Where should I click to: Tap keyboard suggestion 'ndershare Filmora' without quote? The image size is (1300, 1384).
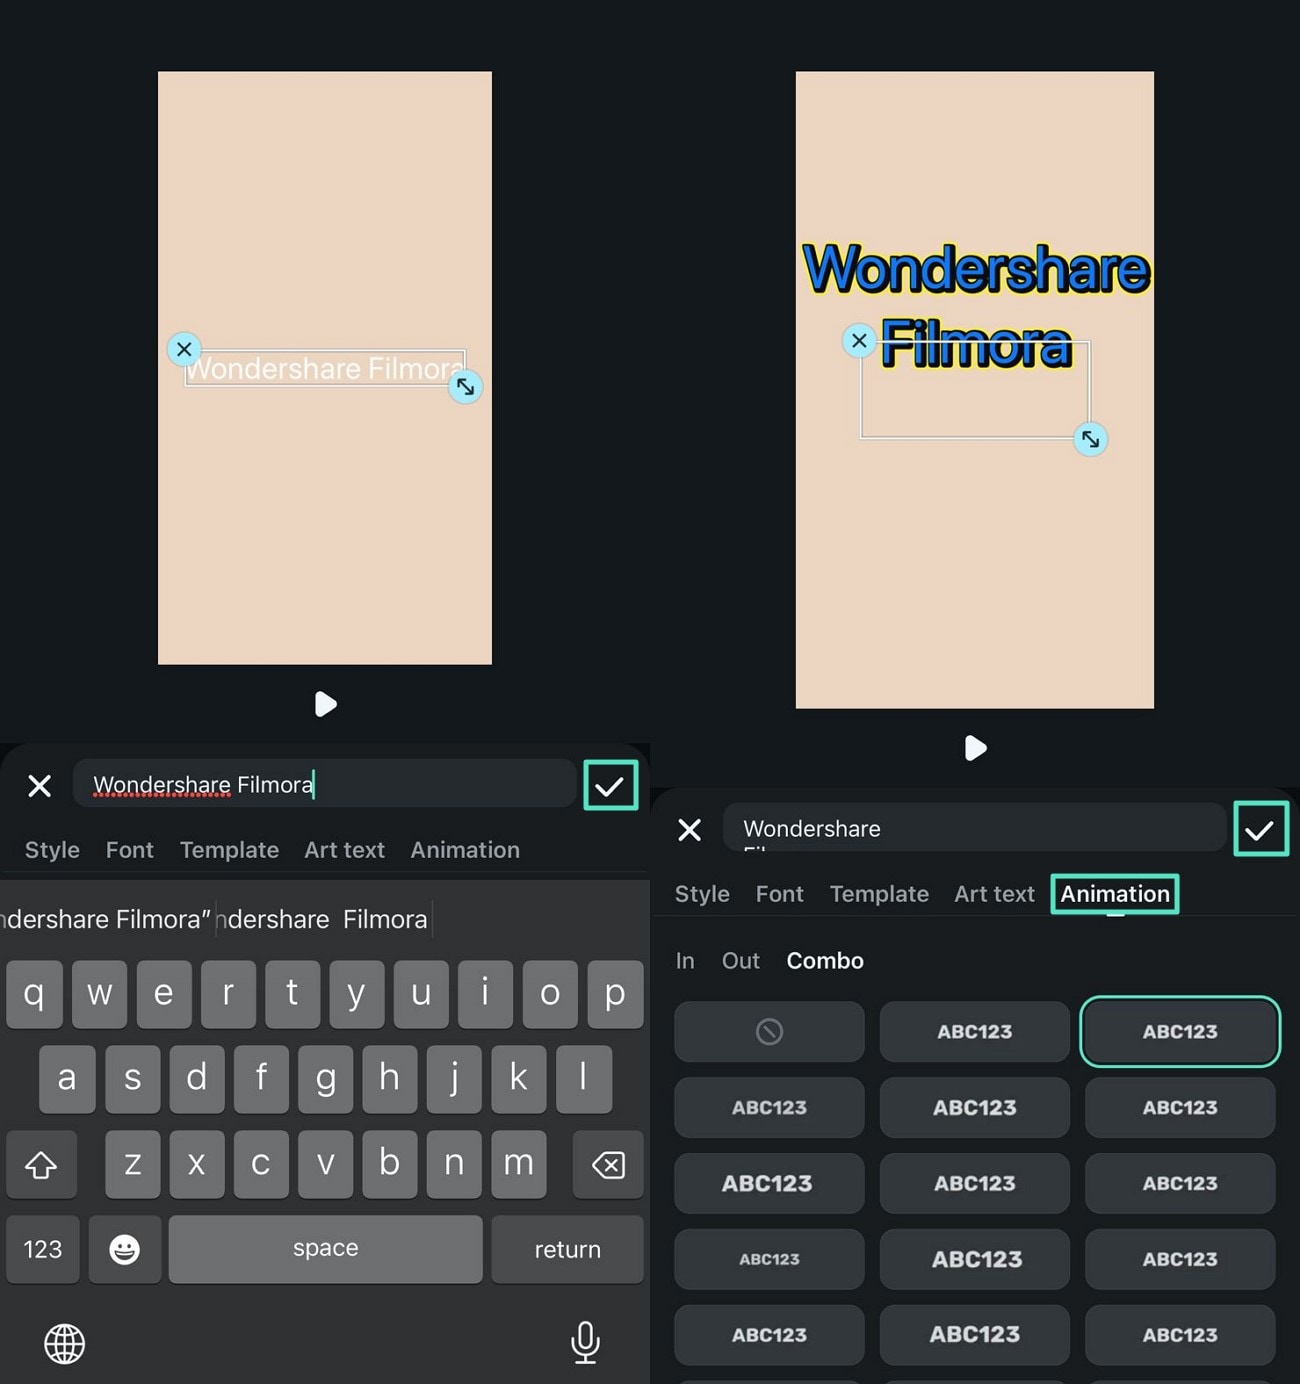[322, 919]
